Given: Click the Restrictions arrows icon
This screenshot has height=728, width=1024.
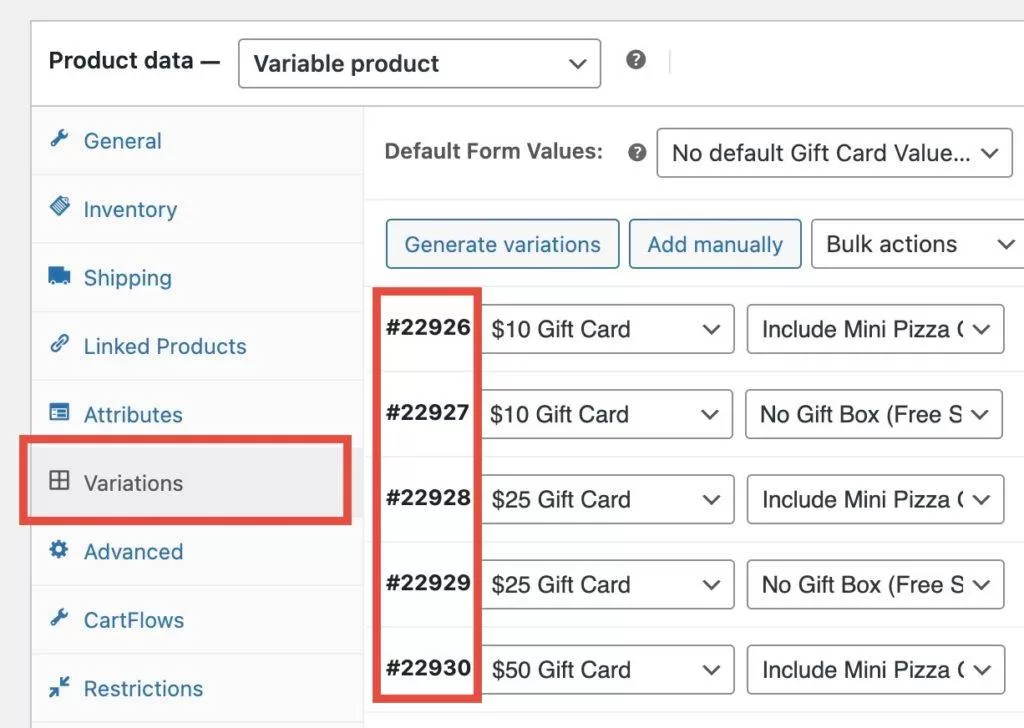Looking at the screenshot, I should [59, 687].
